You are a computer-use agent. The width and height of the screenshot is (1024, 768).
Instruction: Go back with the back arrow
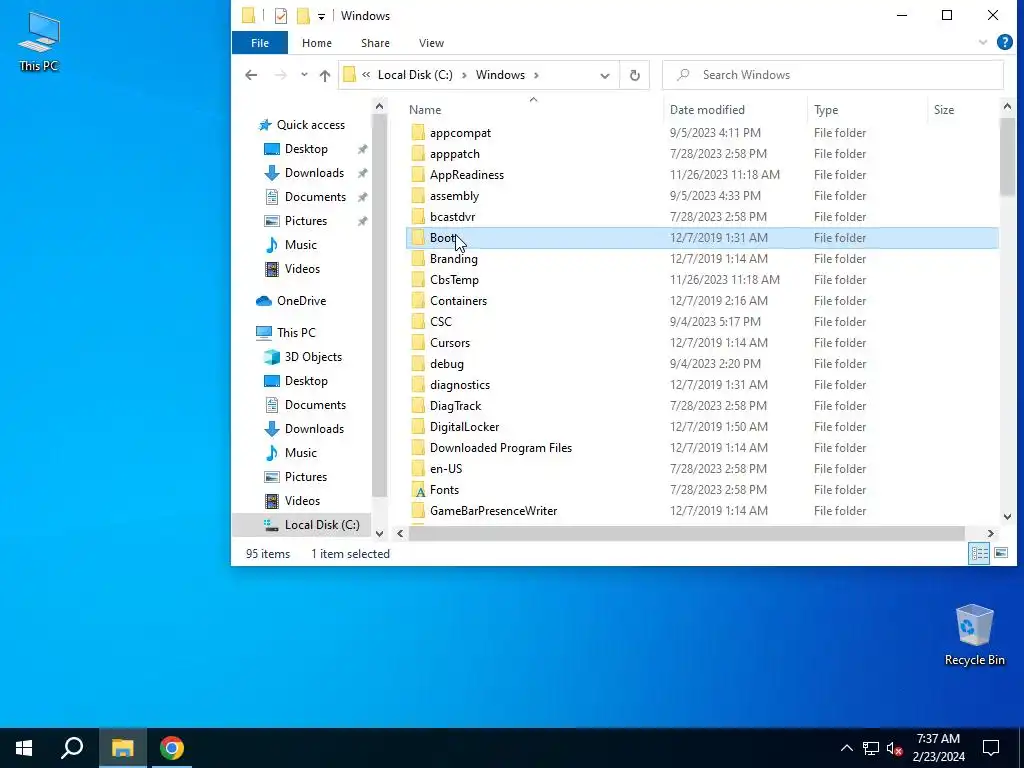251,75
